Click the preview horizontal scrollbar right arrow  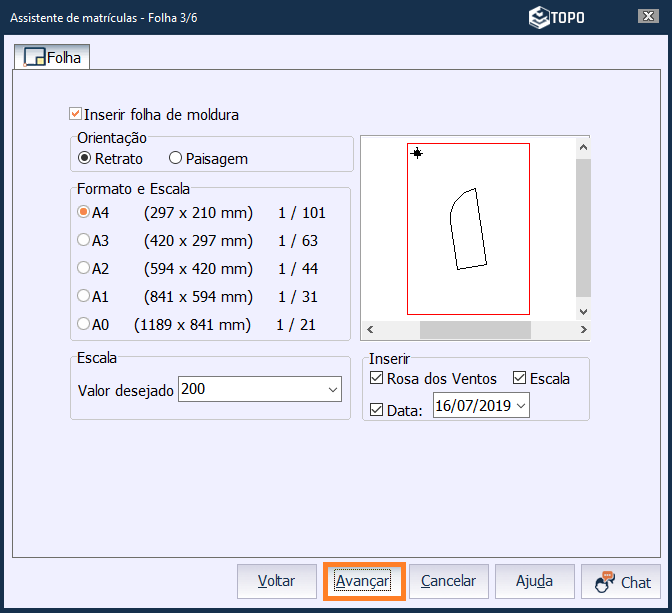point(582,330)
